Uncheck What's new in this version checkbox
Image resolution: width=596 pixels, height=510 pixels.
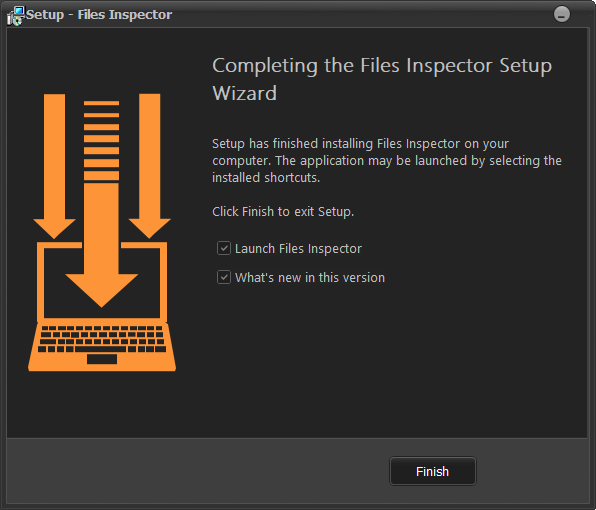click(x=224, y=277)
